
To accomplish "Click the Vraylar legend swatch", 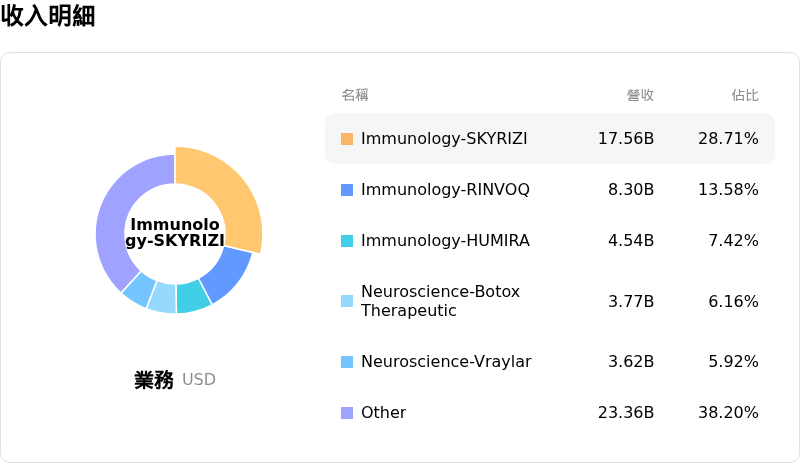I will tap(347, 362).
